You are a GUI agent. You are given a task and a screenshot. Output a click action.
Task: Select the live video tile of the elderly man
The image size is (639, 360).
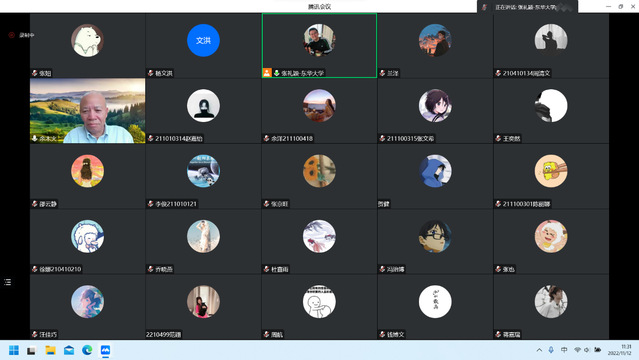click(88, 111)
